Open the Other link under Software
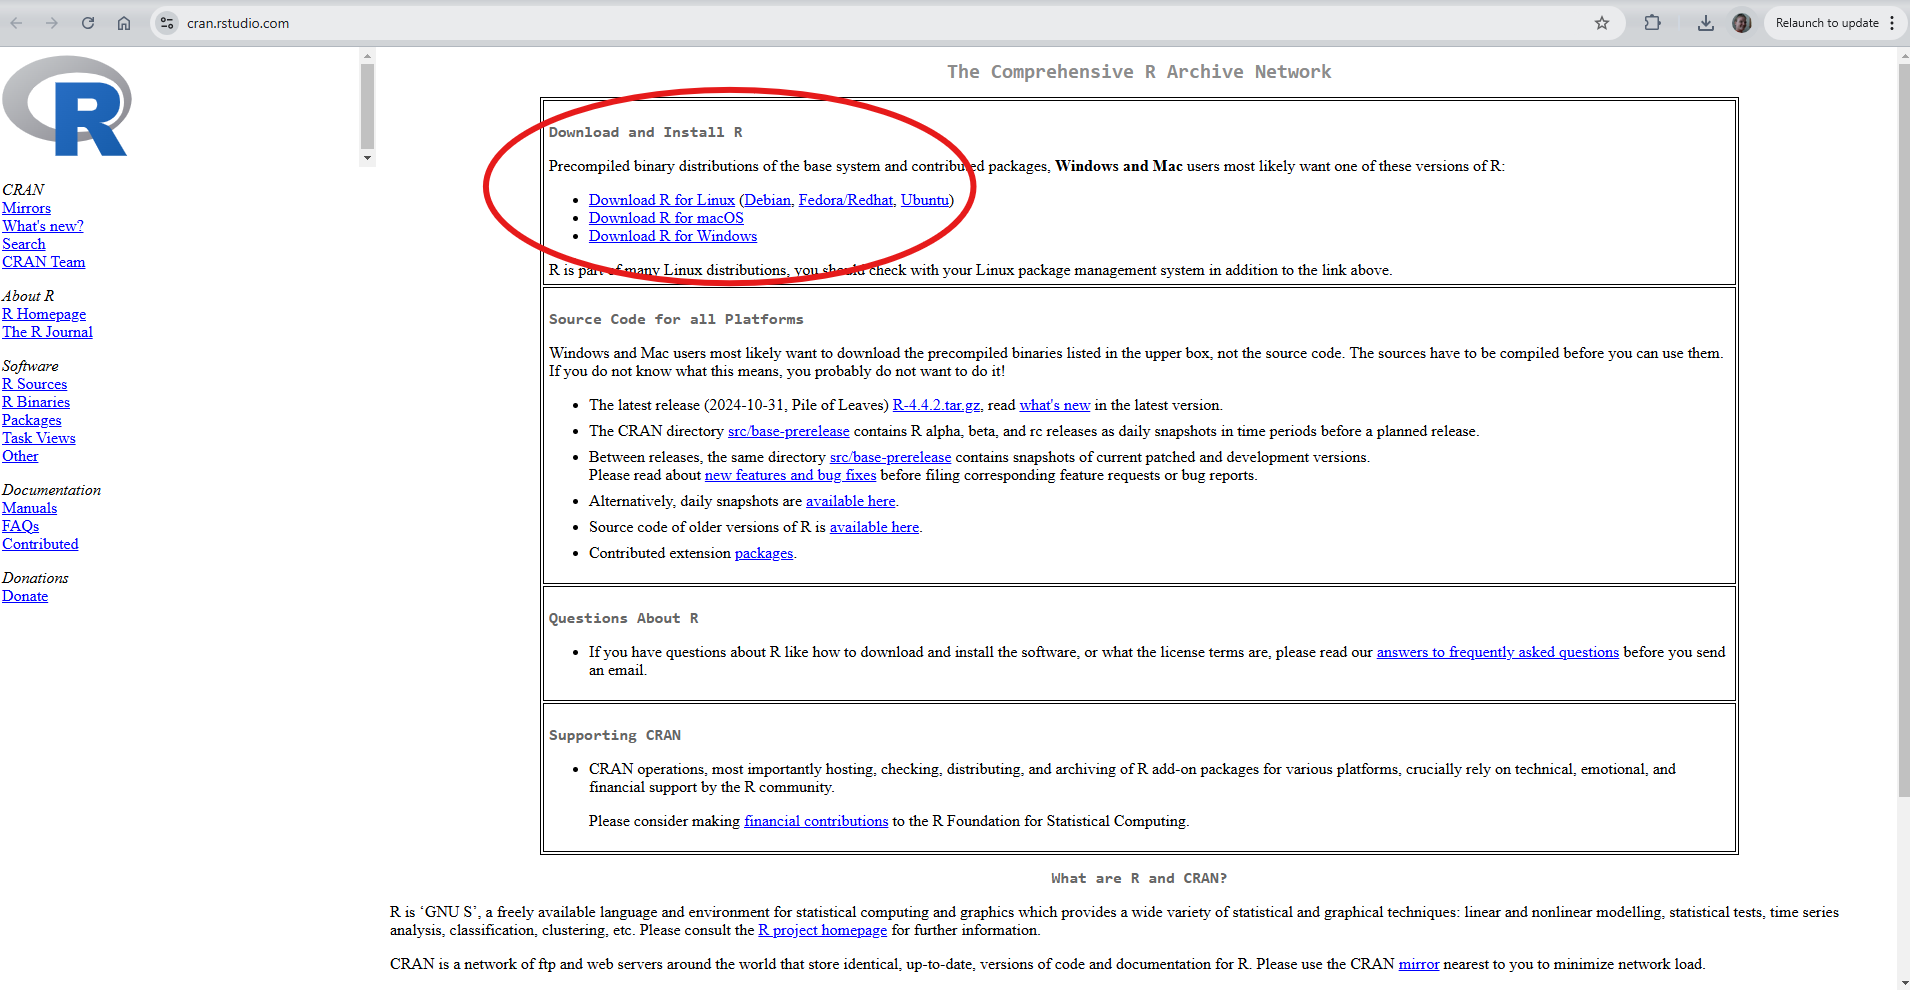1910x990 pixels. tap(20, 456)
